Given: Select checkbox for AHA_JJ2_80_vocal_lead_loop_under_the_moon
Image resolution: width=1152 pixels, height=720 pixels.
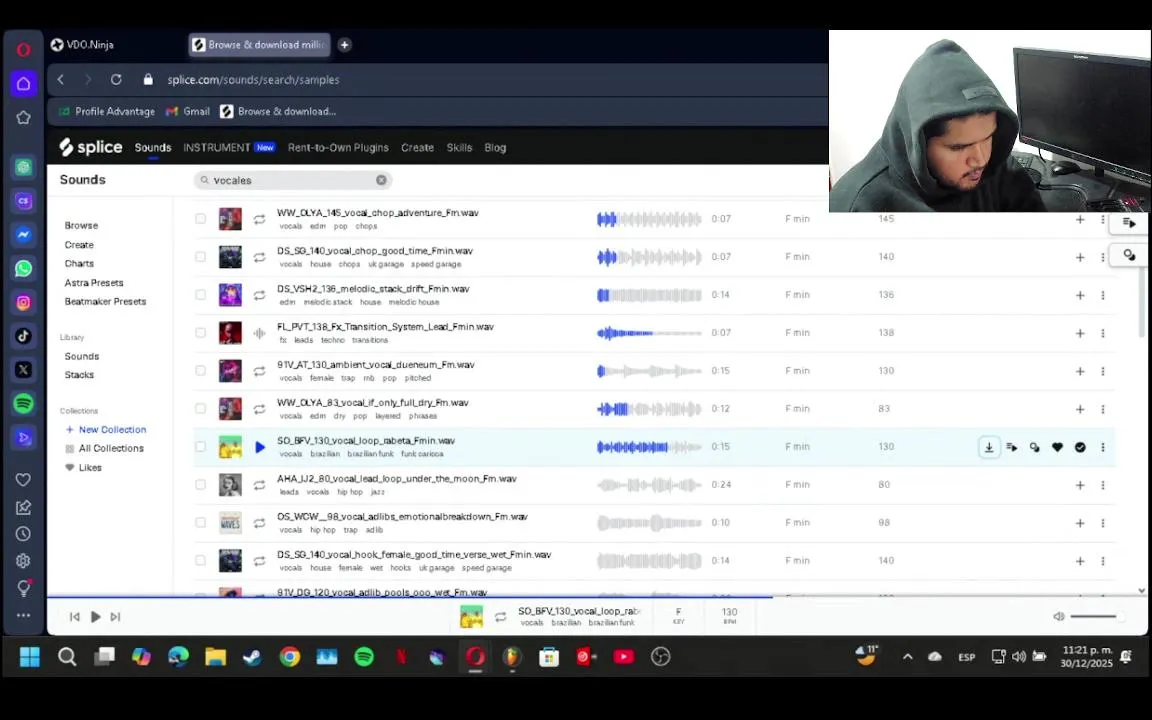Looking at the screenshot, I should click(201, 485).
